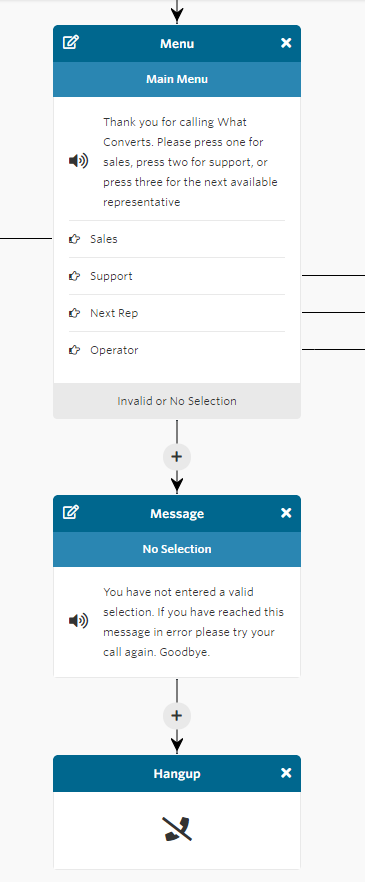Image resolution: width=365 pixels, height=882 pixels.
Task: Add step below Invalid or No Selection
Action: coord(177,456)
